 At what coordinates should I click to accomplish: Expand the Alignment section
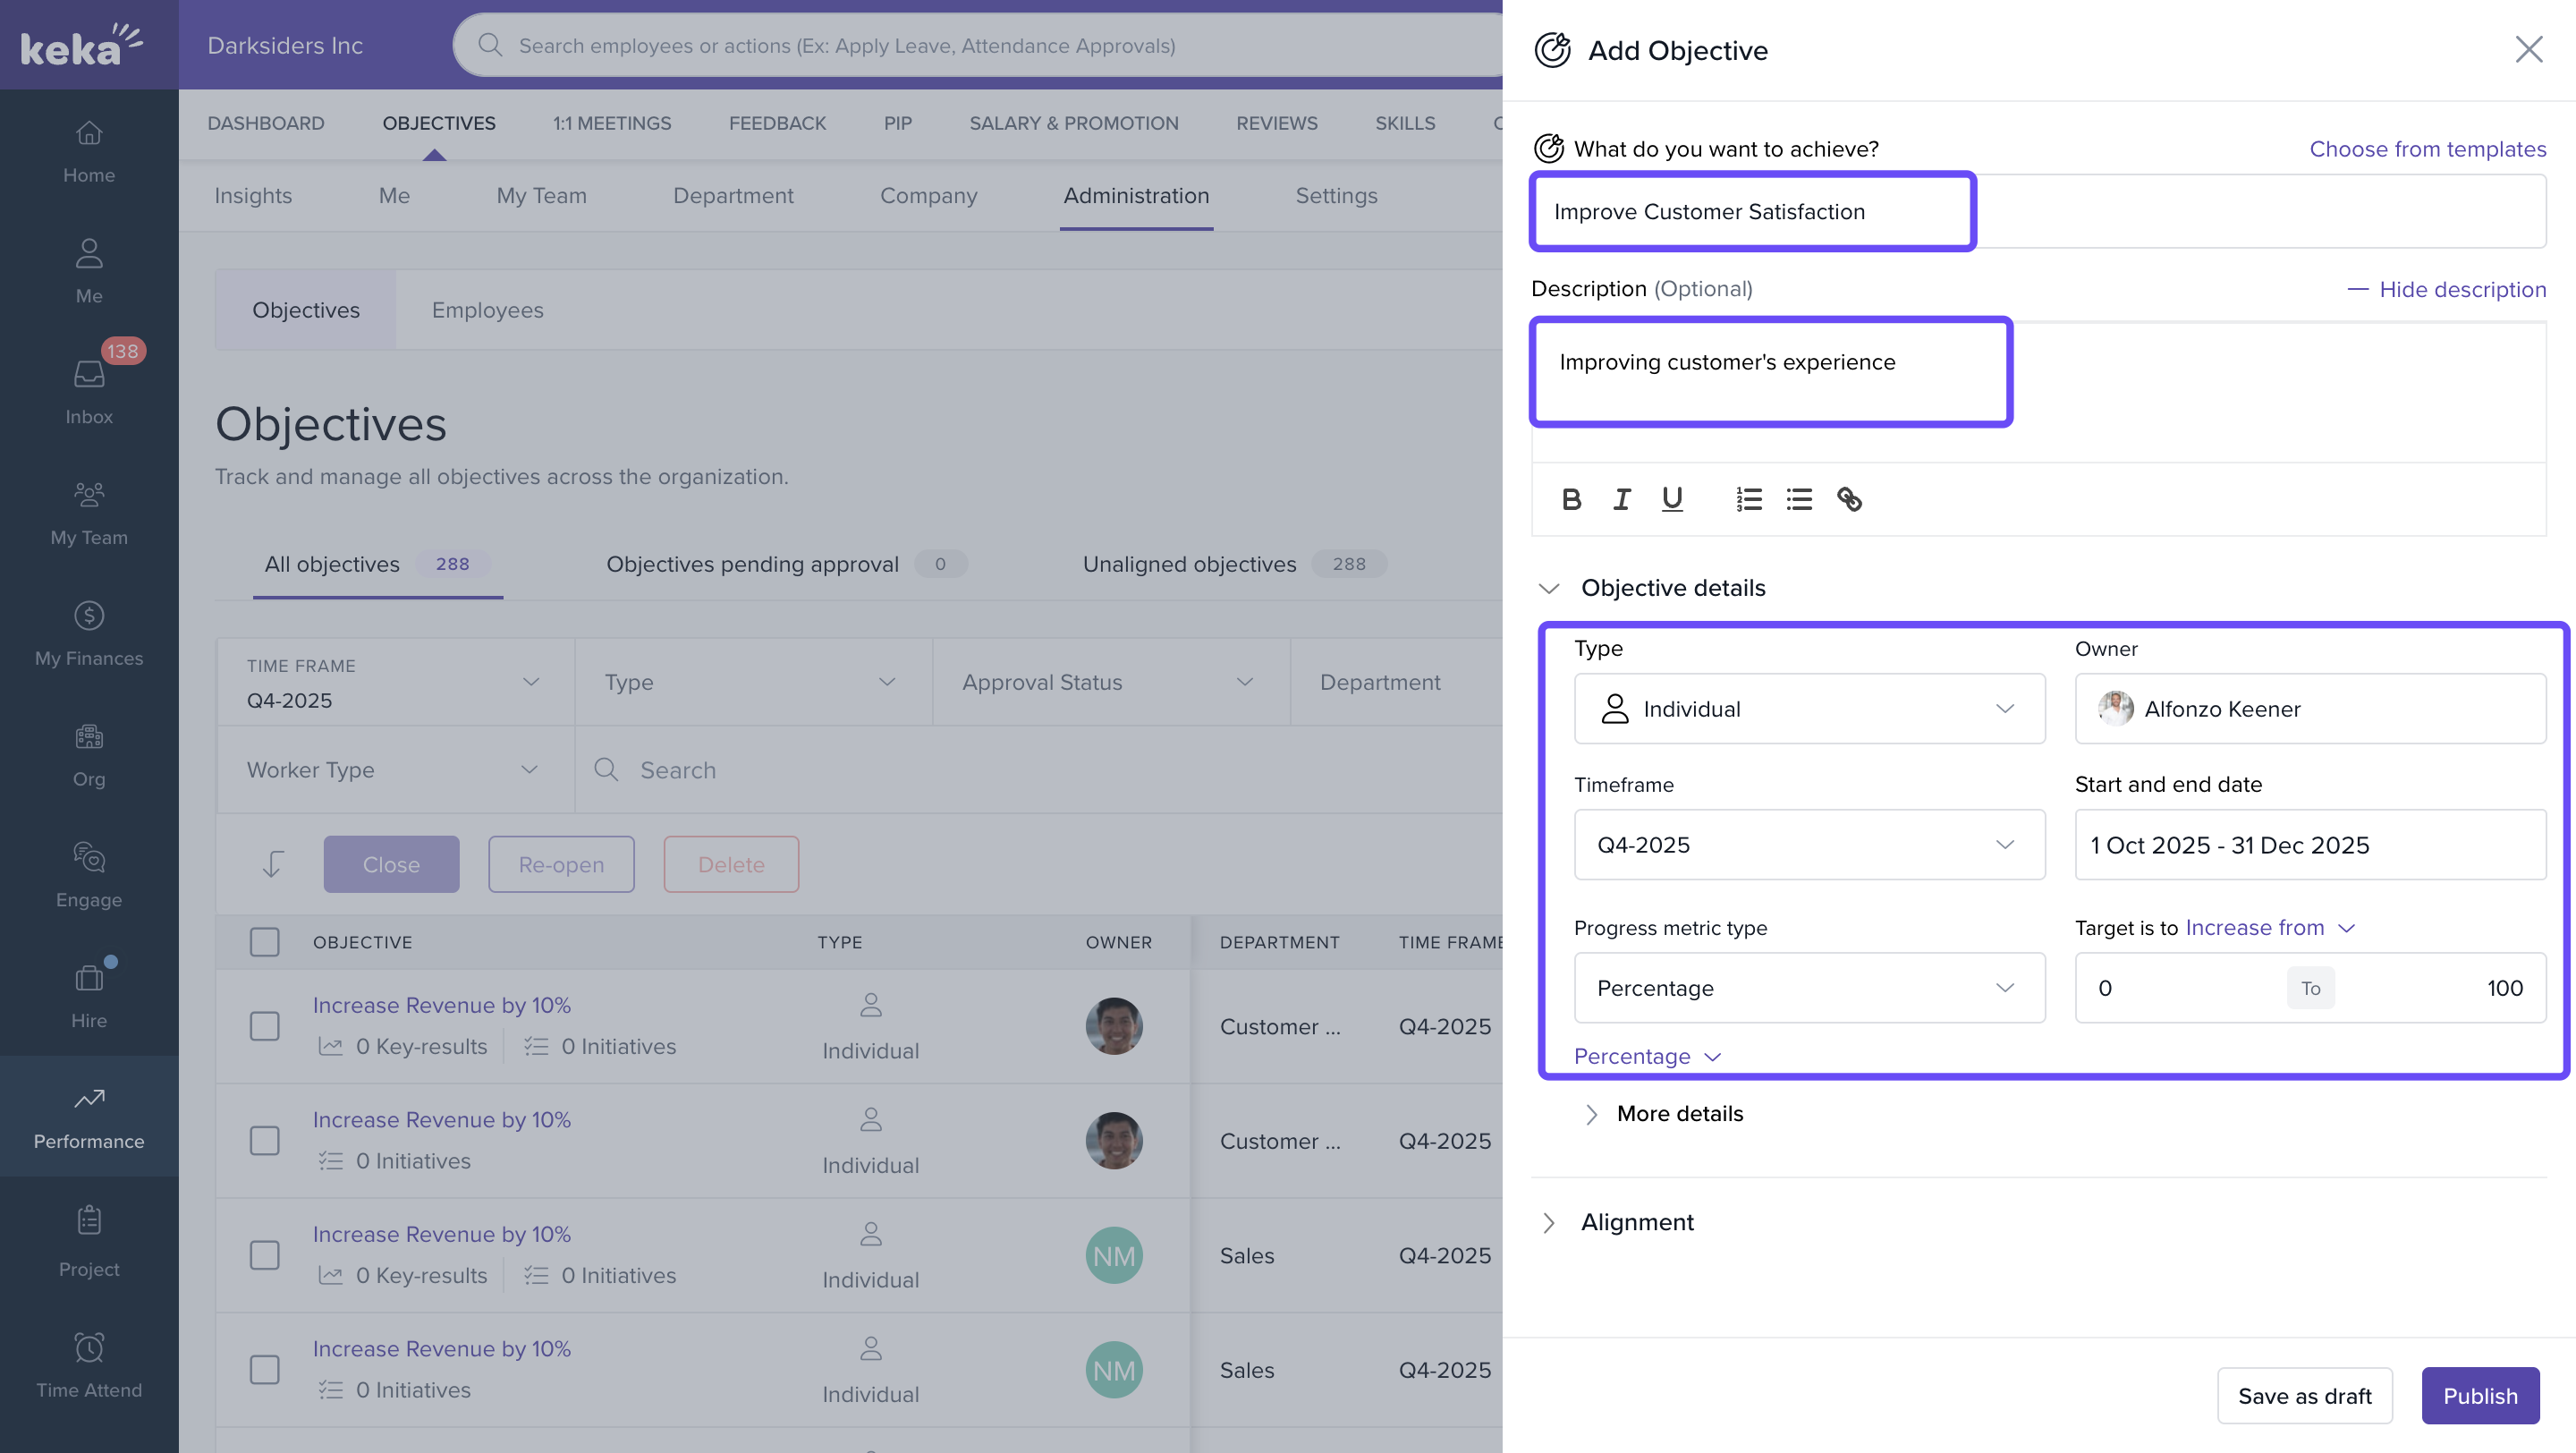pos(1636,1222)
